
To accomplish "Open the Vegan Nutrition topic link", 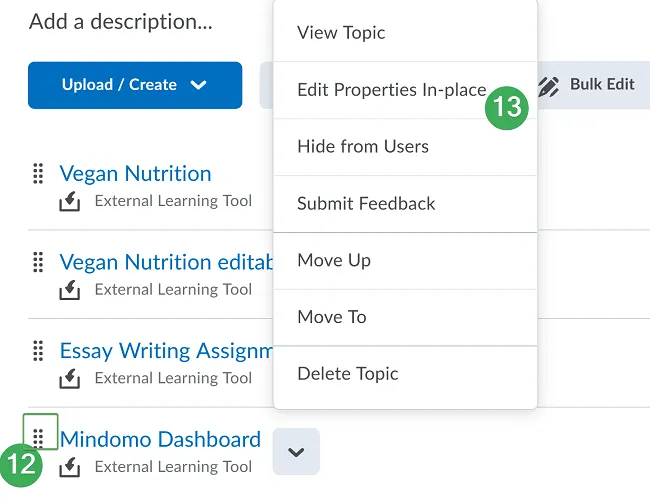I will point(135,174).
